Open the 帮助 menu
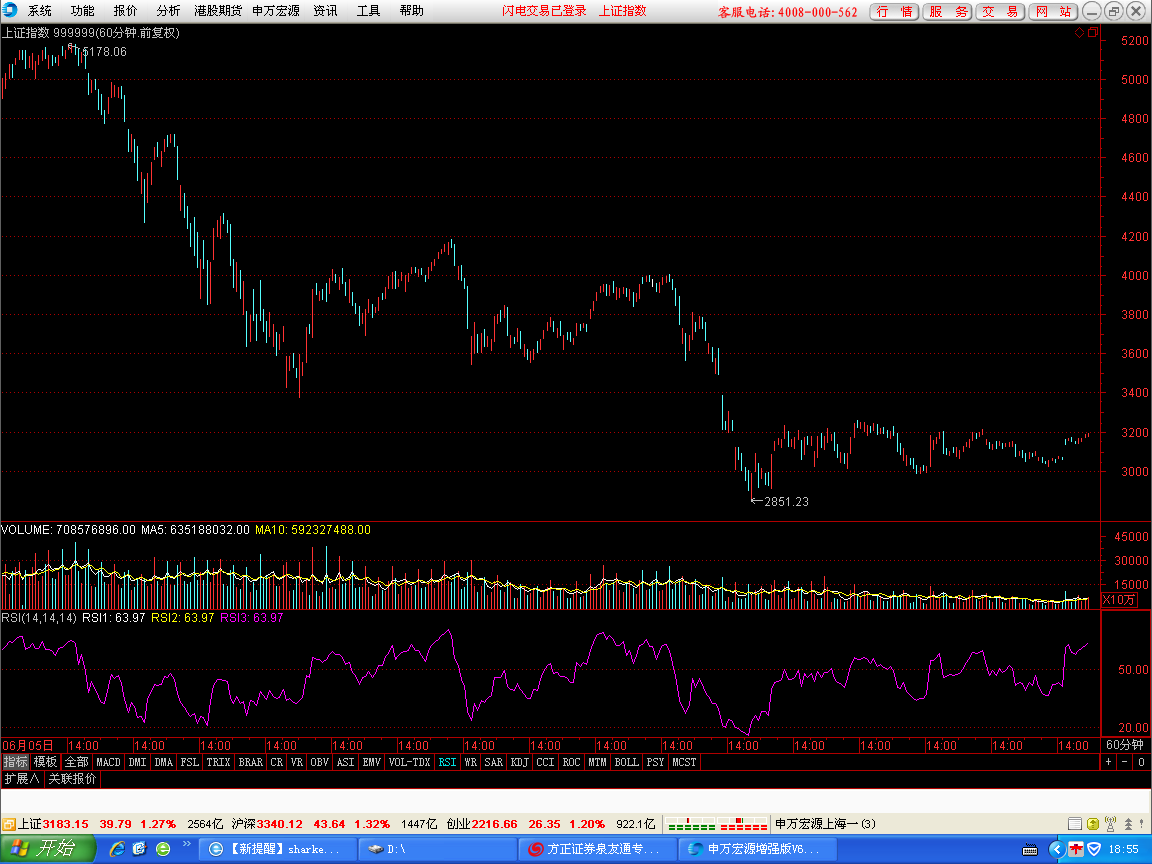Viewport: 1152px width, 864px height. (411, 10)
